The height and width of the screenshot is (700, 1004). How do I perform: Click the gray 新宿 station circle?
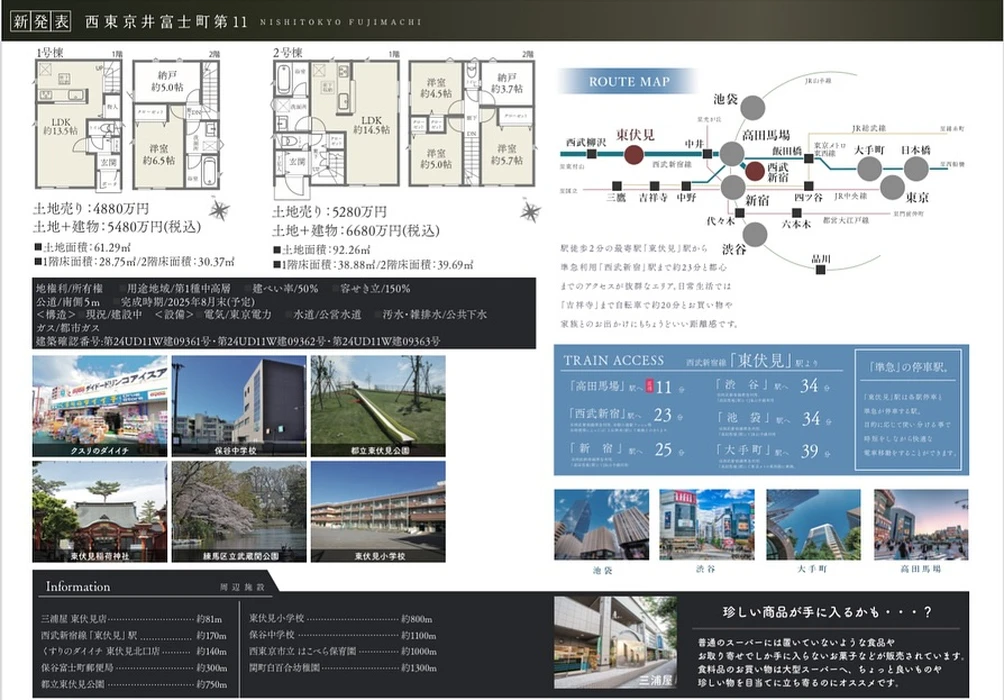[x=733, y=188]
